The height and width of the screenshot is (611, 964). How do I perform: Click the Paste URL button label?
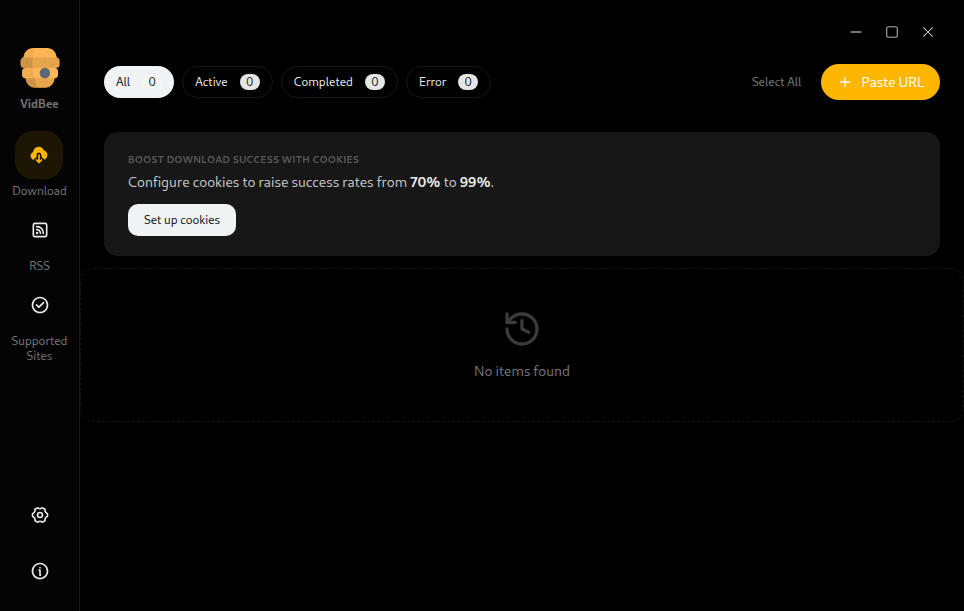pos(892,82)
